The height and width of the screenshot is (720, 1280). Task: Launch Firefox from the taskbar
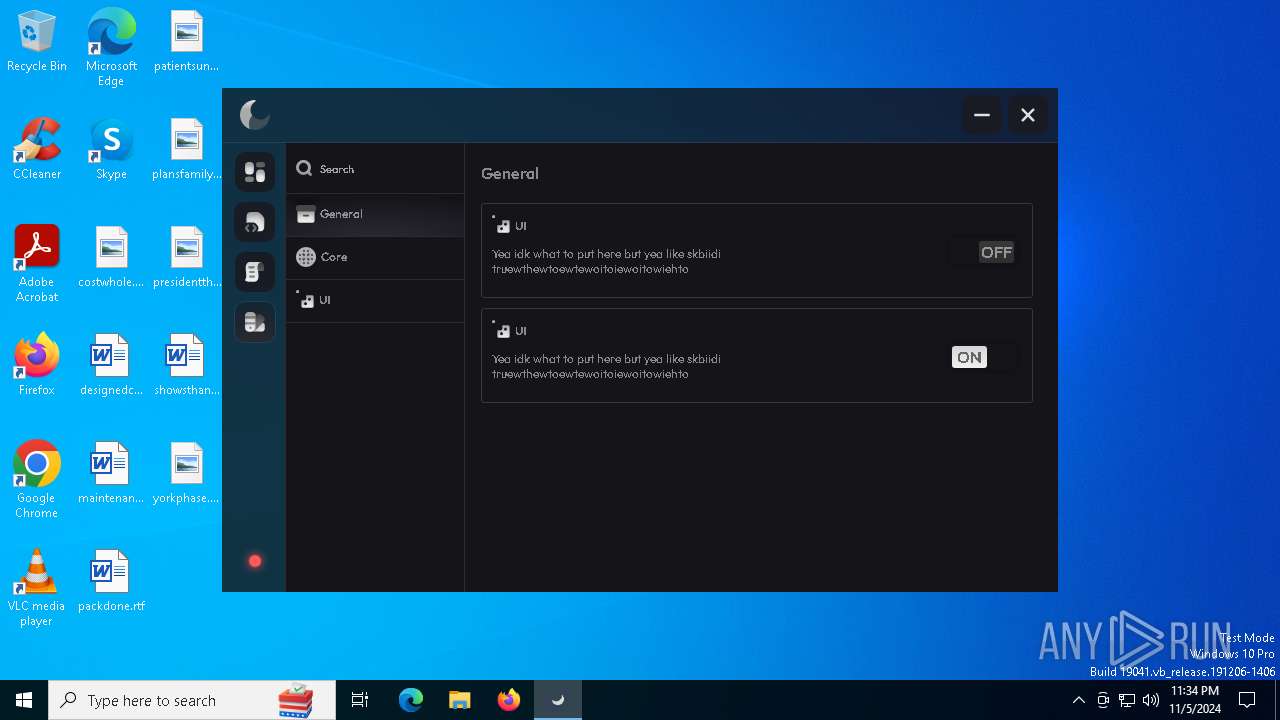click(x=508, y=700)
